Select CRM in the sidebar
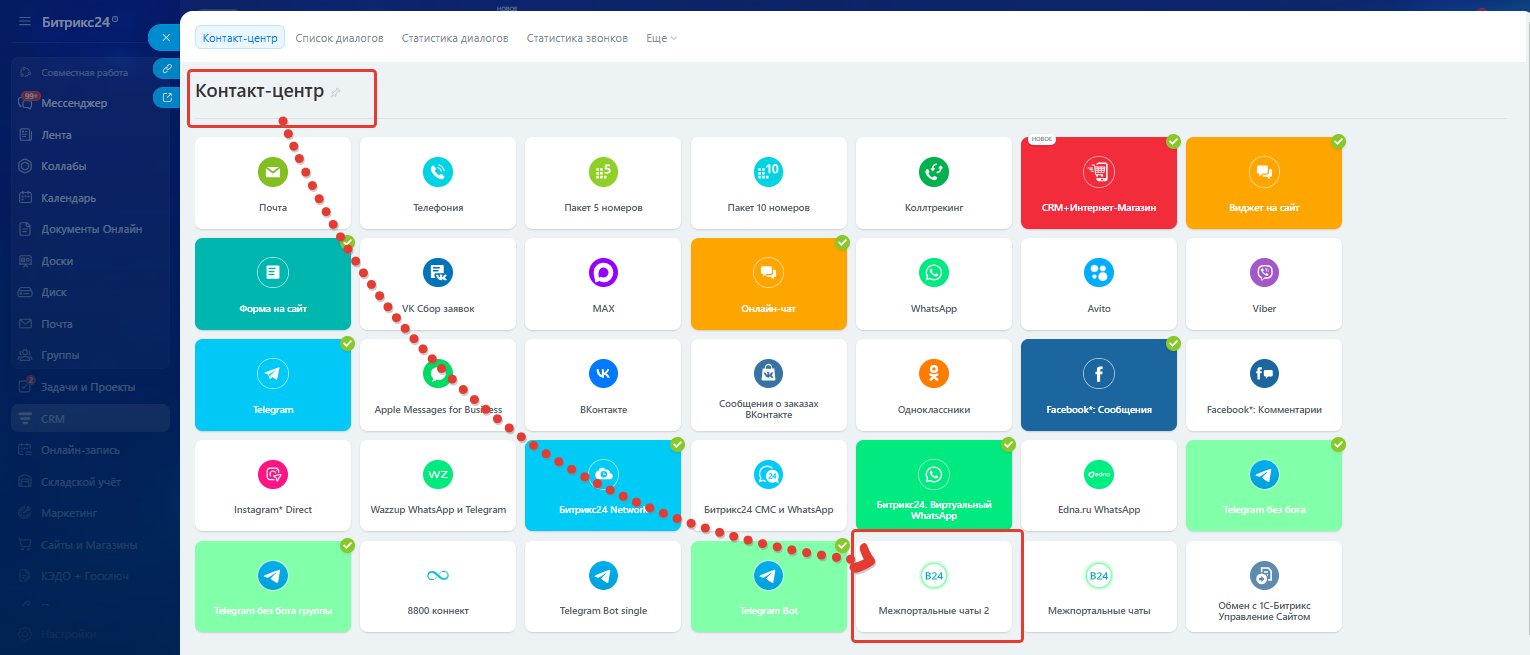The width and height of the screenshot is (1530, 655). click(x=90, y=419)
